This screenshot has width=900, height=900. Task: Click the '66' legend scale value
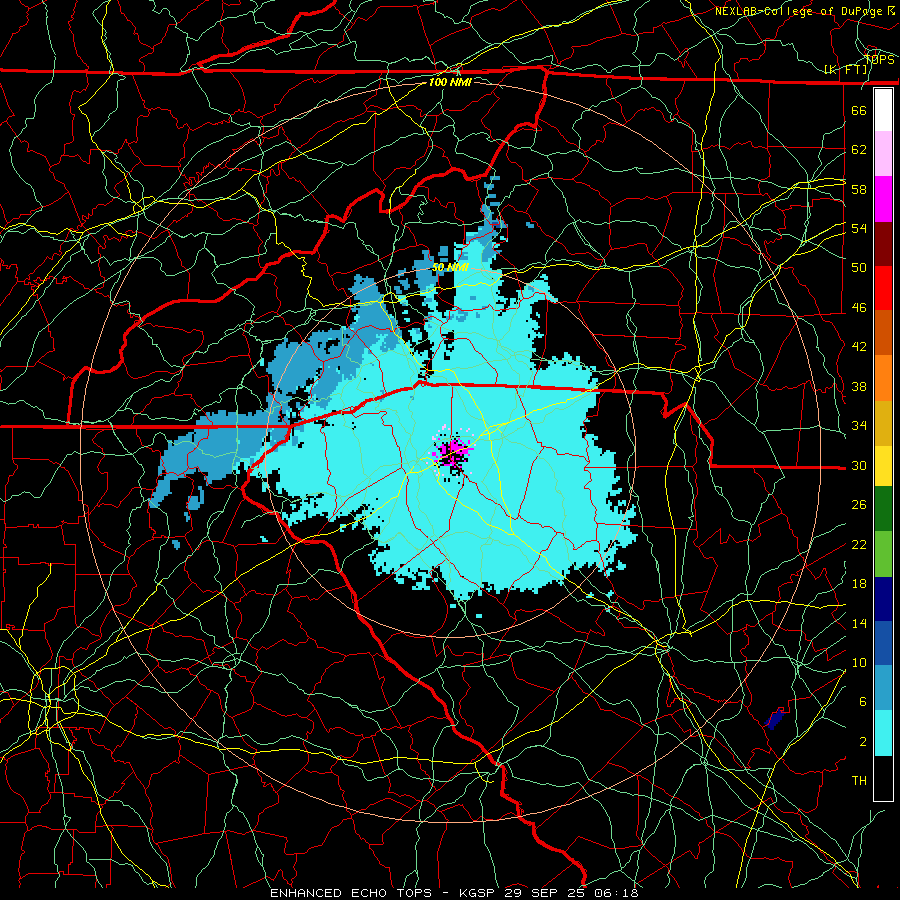(x=859, y=111)
